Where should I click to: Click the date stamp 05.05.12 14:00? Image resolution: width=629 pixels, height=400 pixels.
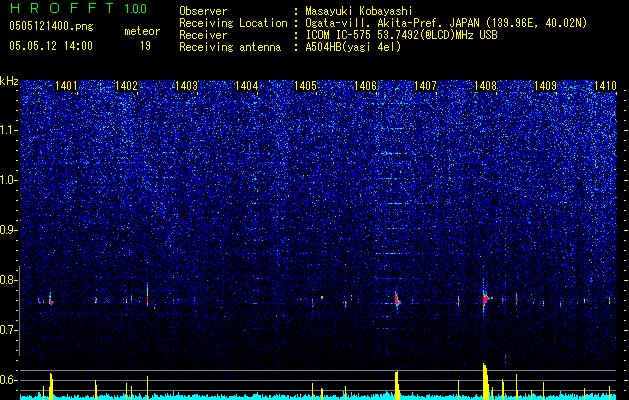pos(51,46)
